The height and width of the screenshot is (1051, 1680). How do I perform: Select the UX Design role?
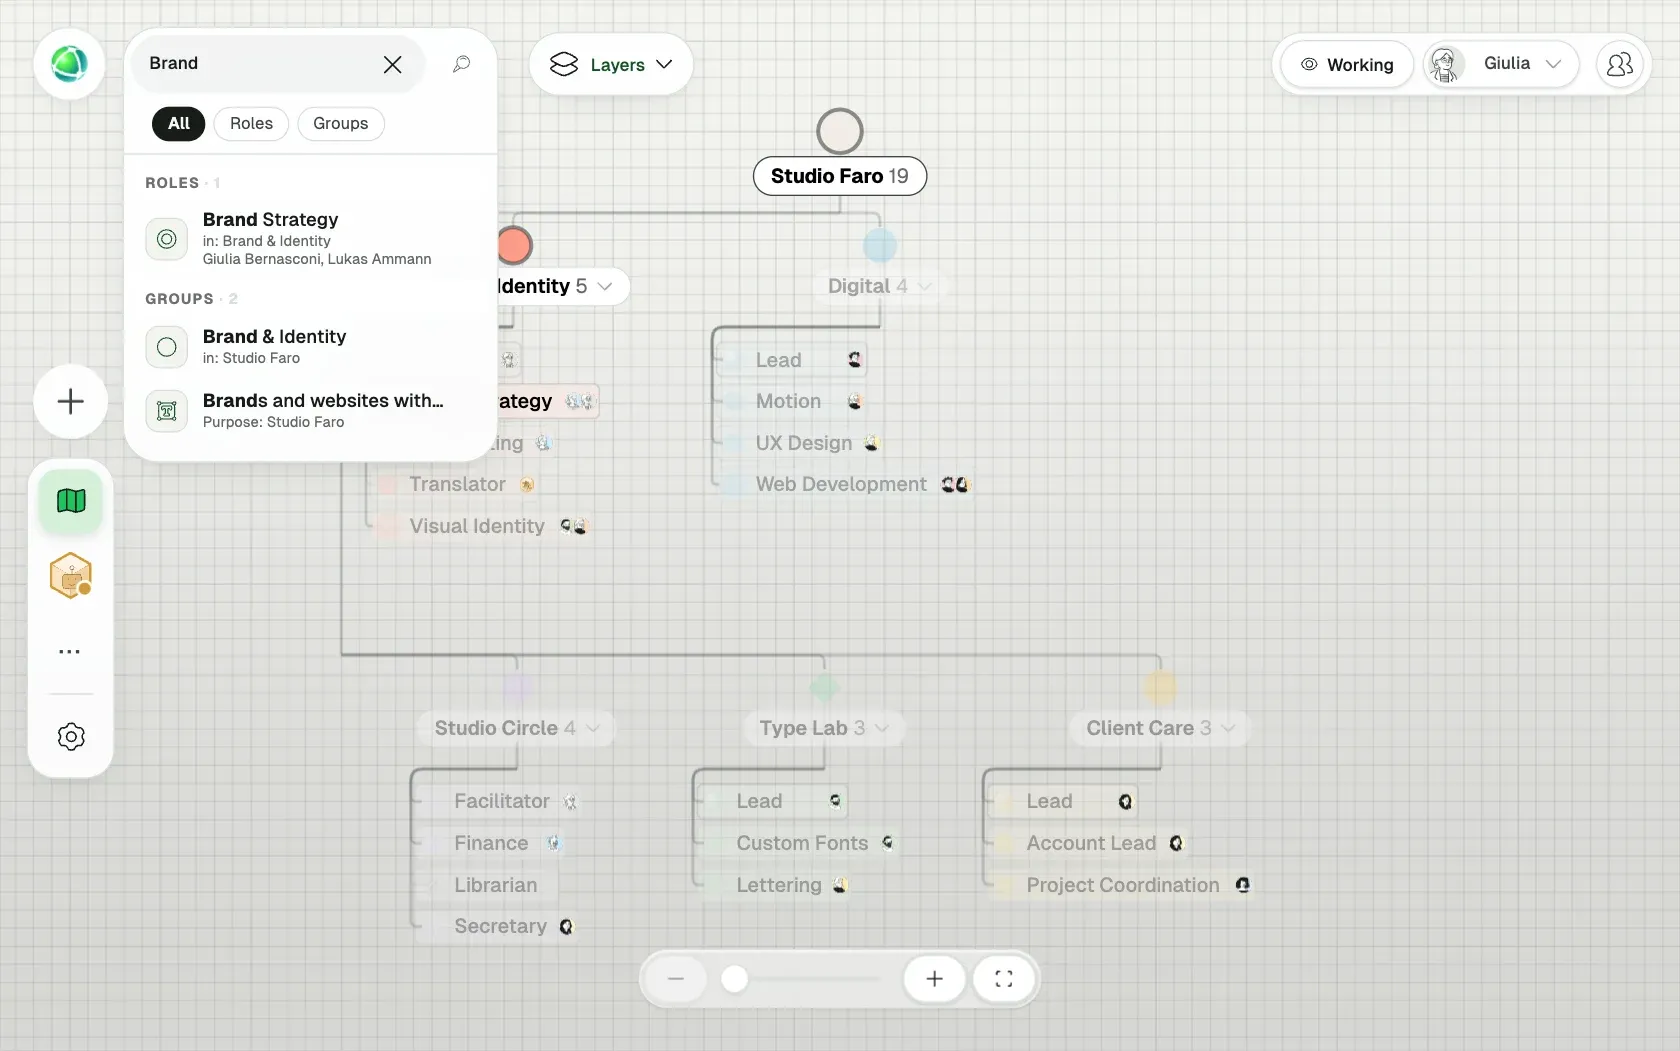pyautogui.click(x=802, y=443)
